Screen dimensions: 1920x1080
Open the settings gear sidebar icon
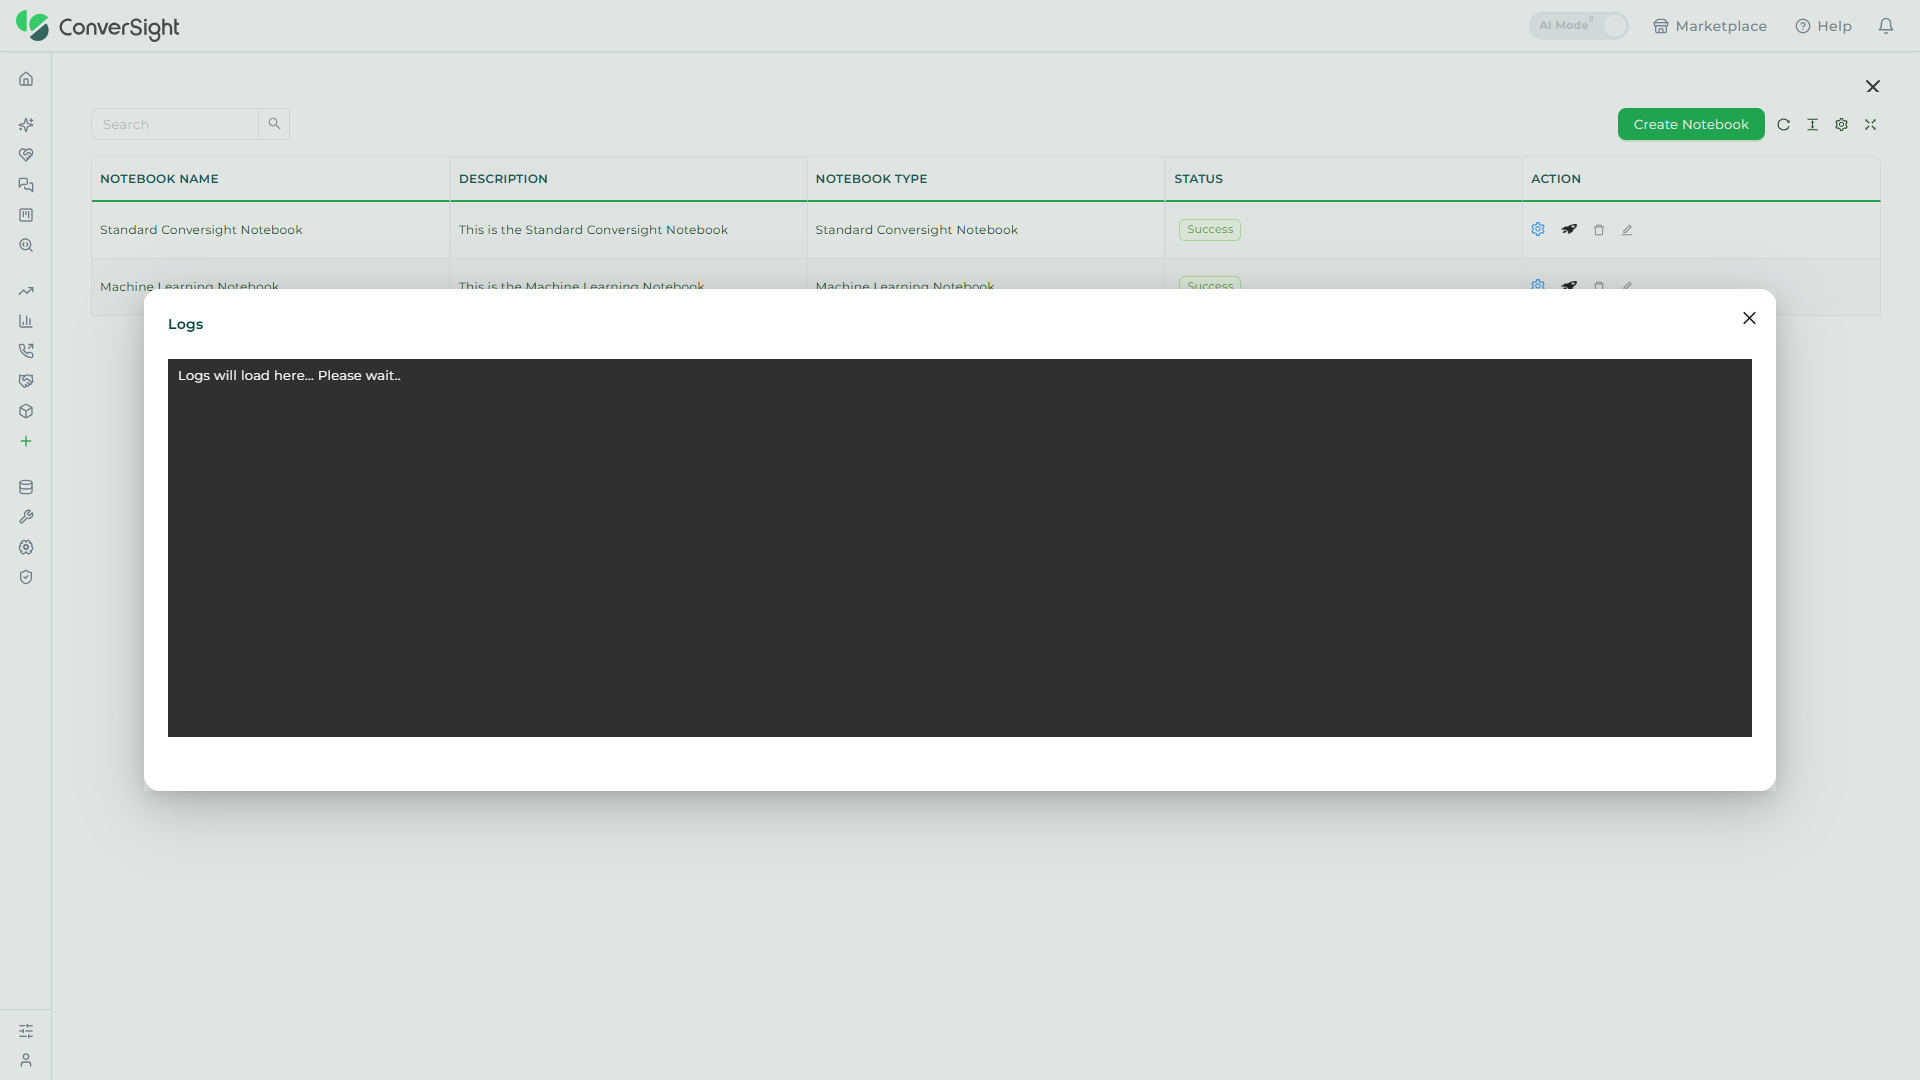26,547
